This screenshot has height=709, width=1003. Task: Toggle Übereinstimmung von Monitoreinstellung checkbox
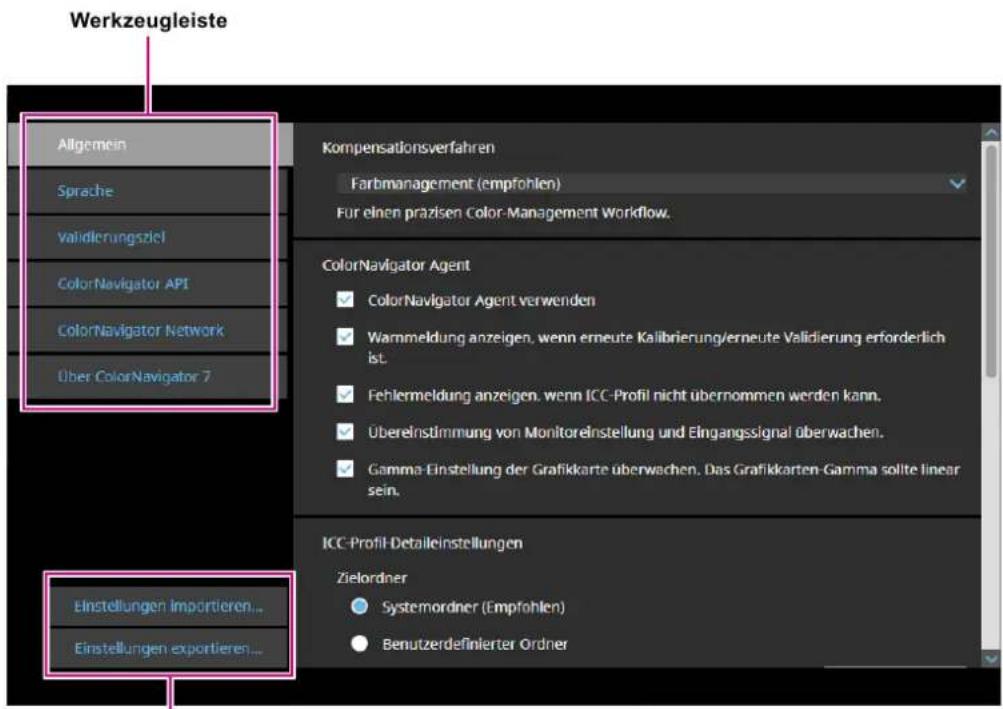click(x=345, y=431)
